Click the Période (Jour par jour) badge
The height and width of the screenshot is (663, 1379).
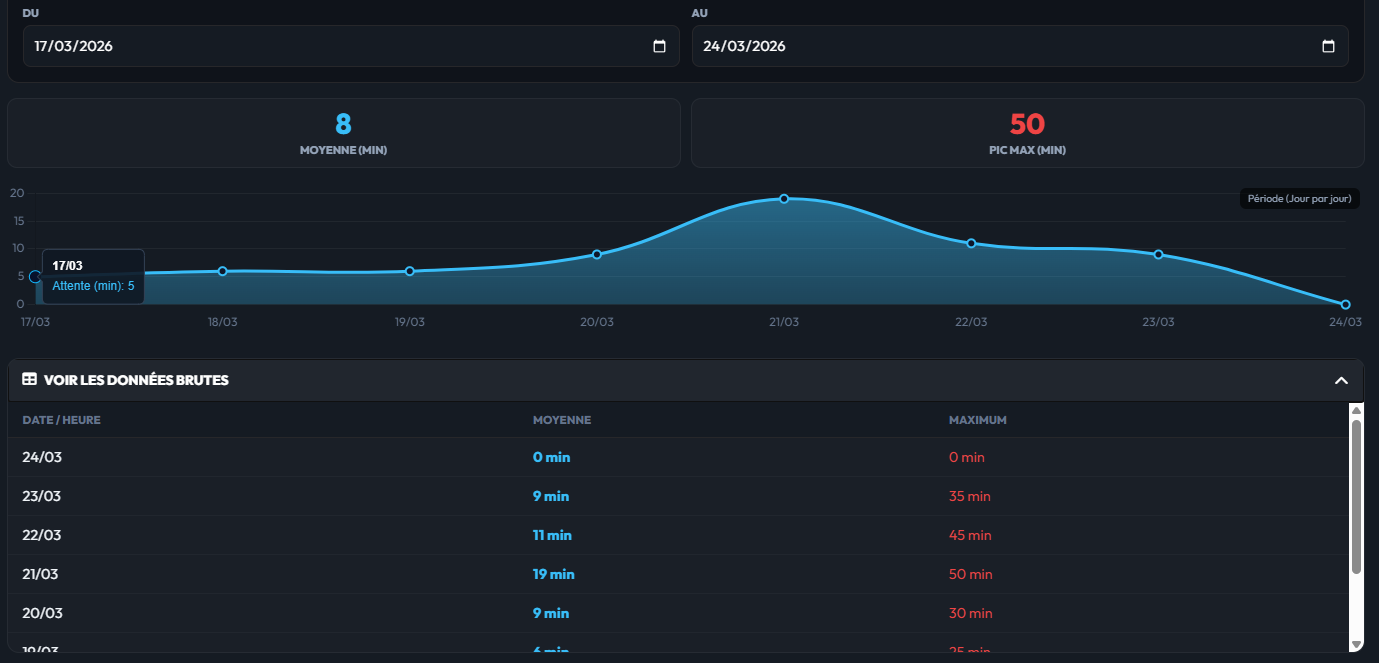(x=1299, y=199)
